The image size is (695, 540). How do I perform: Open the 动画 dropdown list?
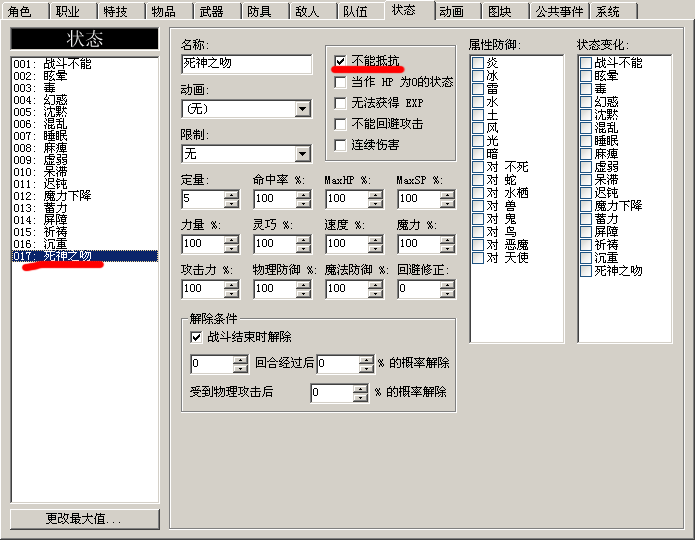(303, 109)
